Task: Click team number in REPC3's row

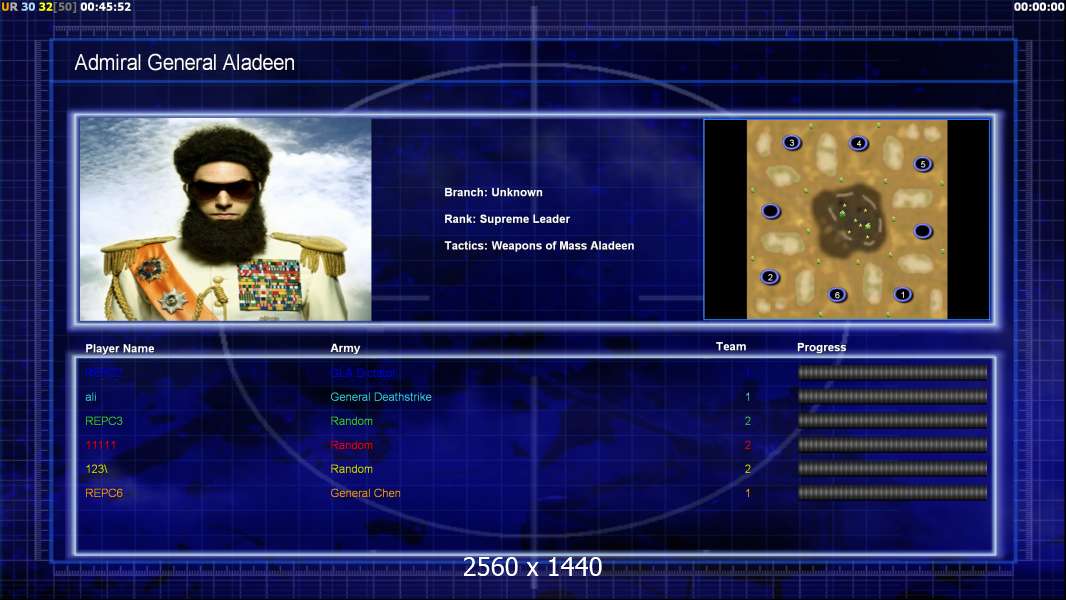Action: (x=748, y=421)
